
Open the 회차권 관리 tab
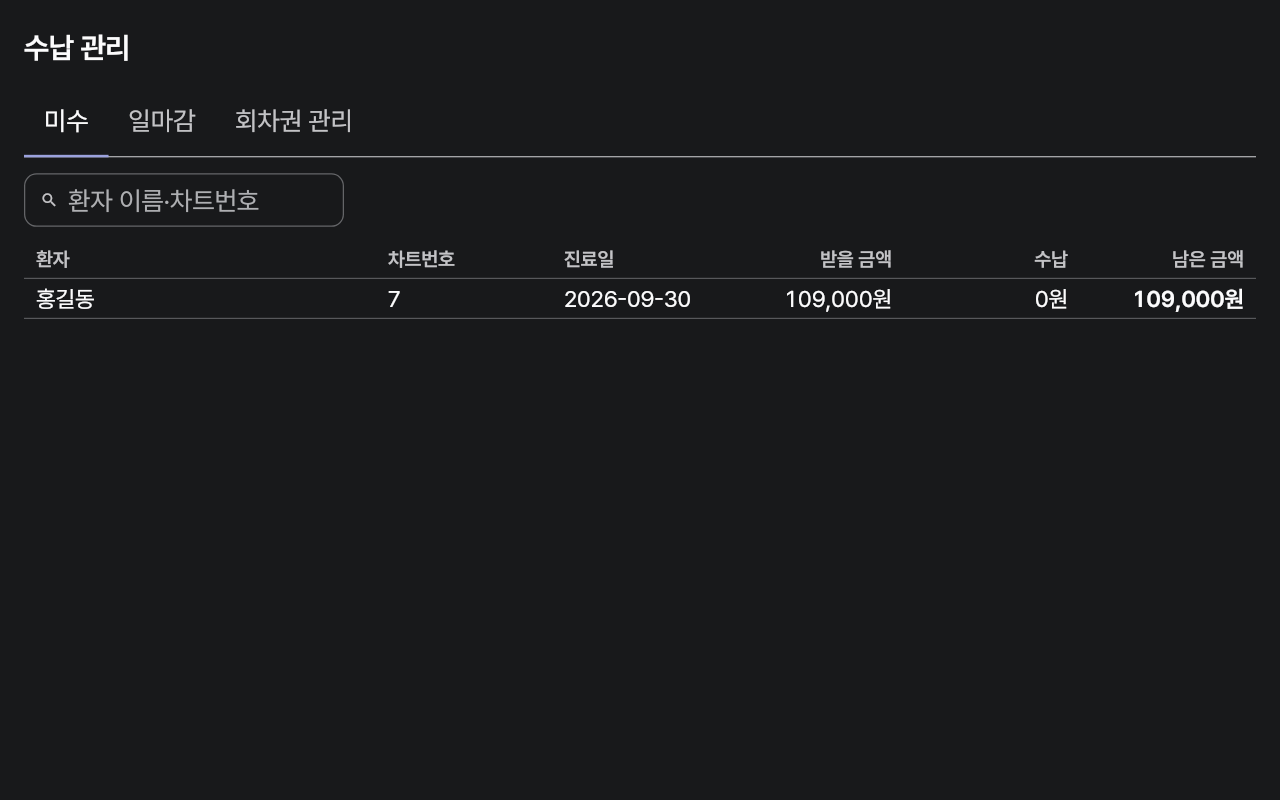click(293, 121)
